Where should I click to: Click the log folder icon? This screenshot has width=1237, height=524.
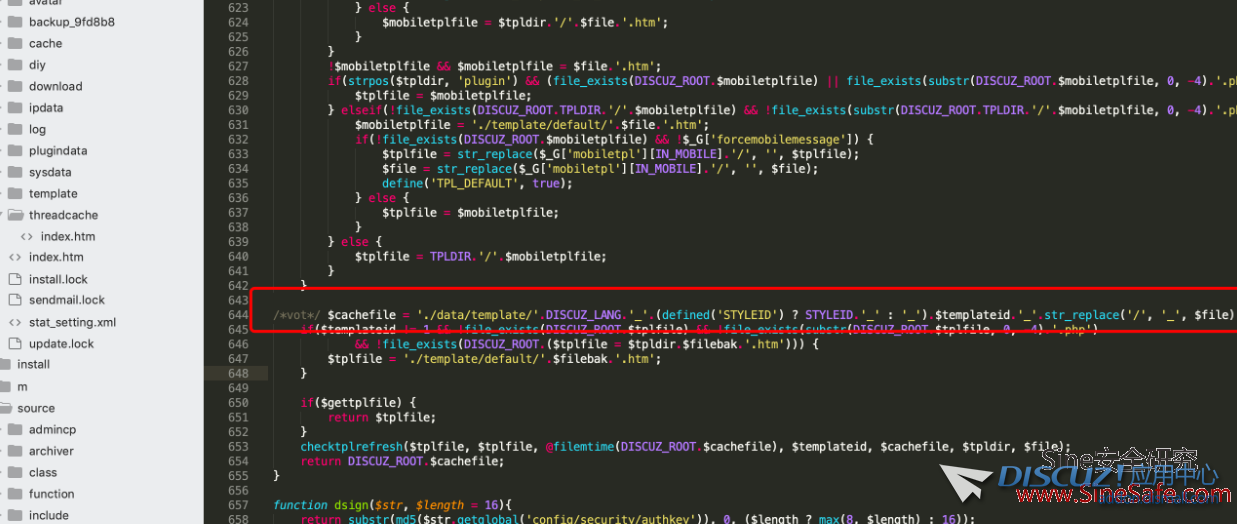tap(14, 129)
